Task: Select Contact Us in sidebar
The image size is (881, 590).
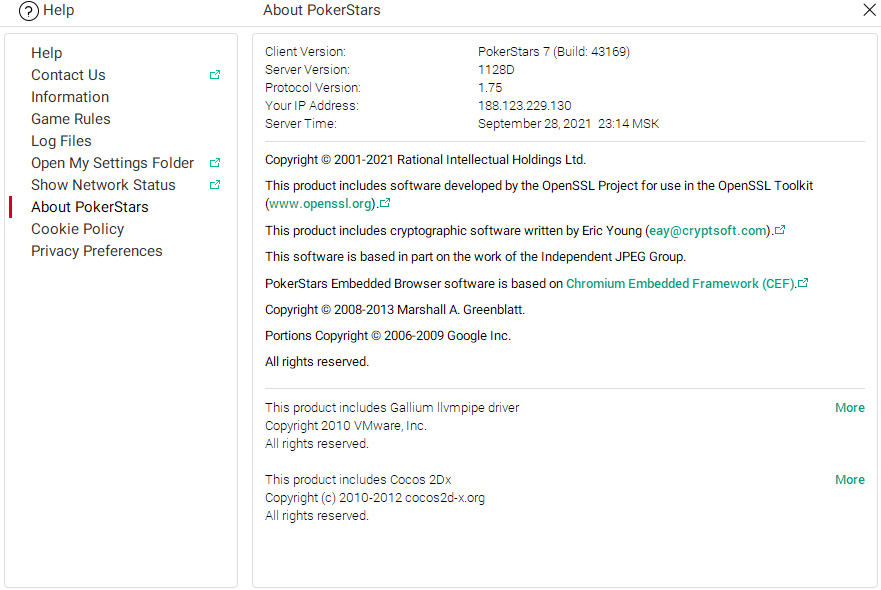Action: pos(68,75)
